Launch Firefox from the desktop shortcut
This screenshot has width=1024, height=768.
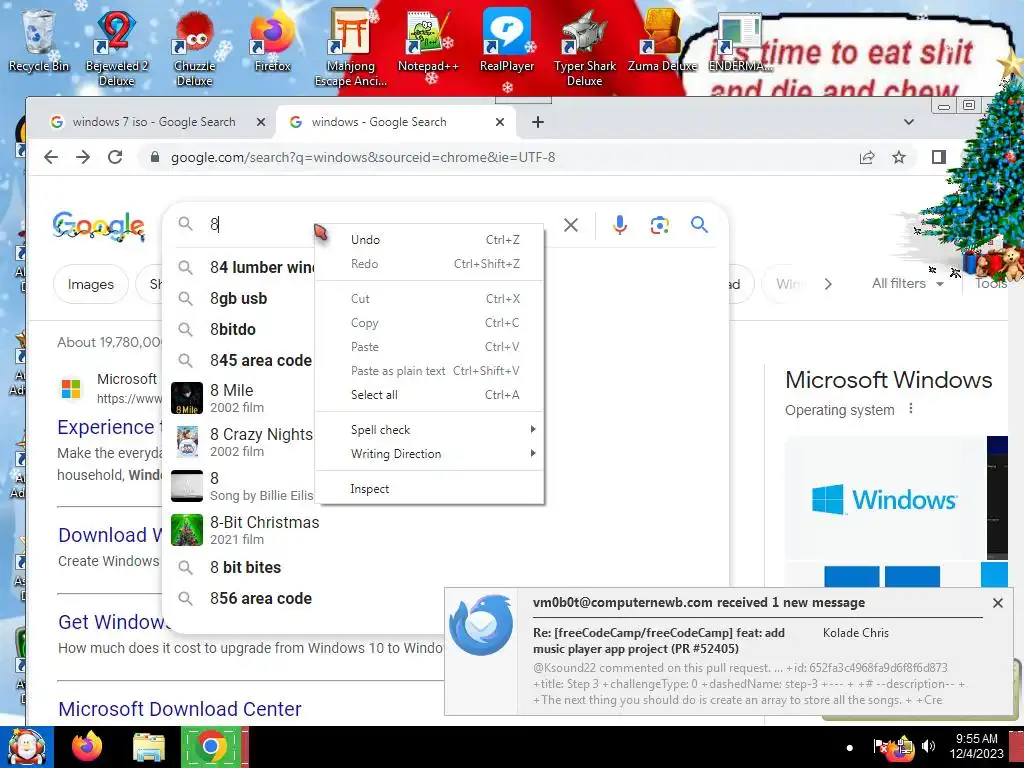272,40
